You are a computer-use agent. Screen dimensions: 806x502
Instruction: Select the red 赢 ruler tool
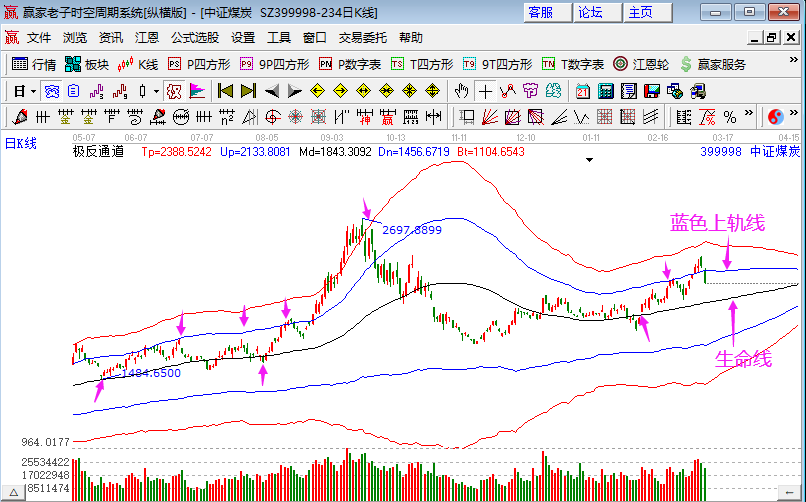tap(388, 117)
